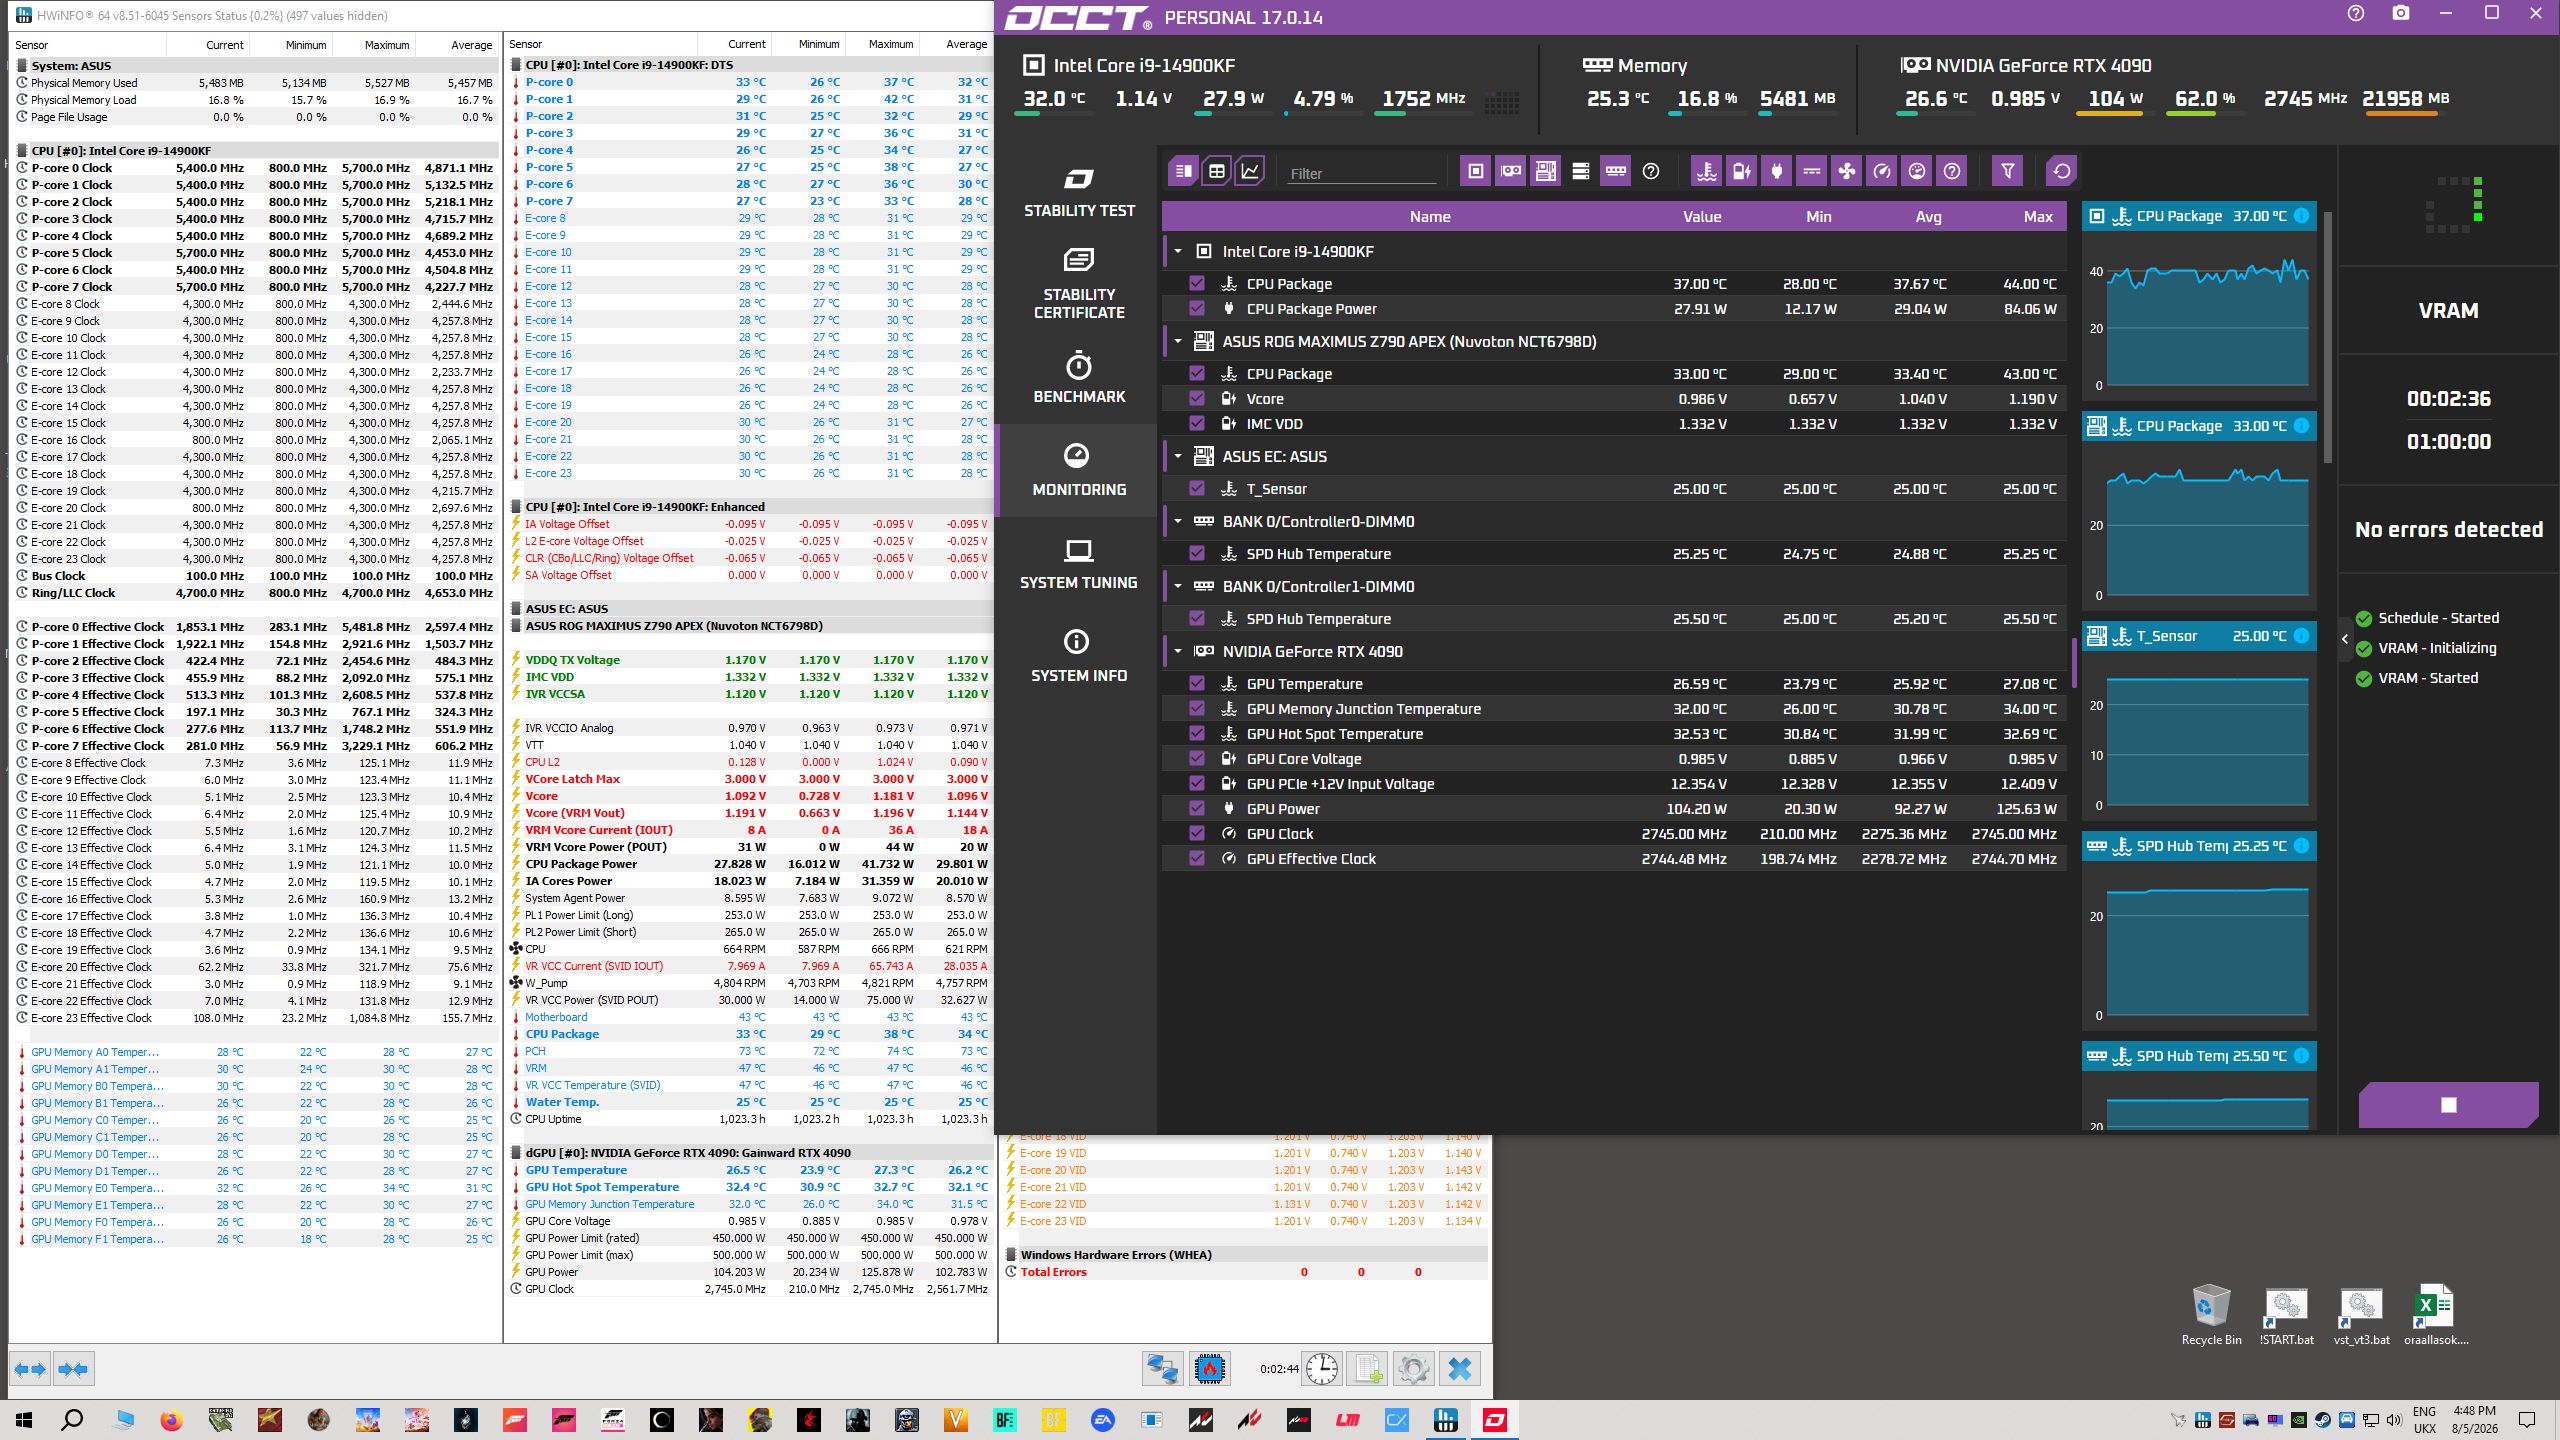Open info for CPU Package 37.00 °C graph

click(x=2301, y=216)
